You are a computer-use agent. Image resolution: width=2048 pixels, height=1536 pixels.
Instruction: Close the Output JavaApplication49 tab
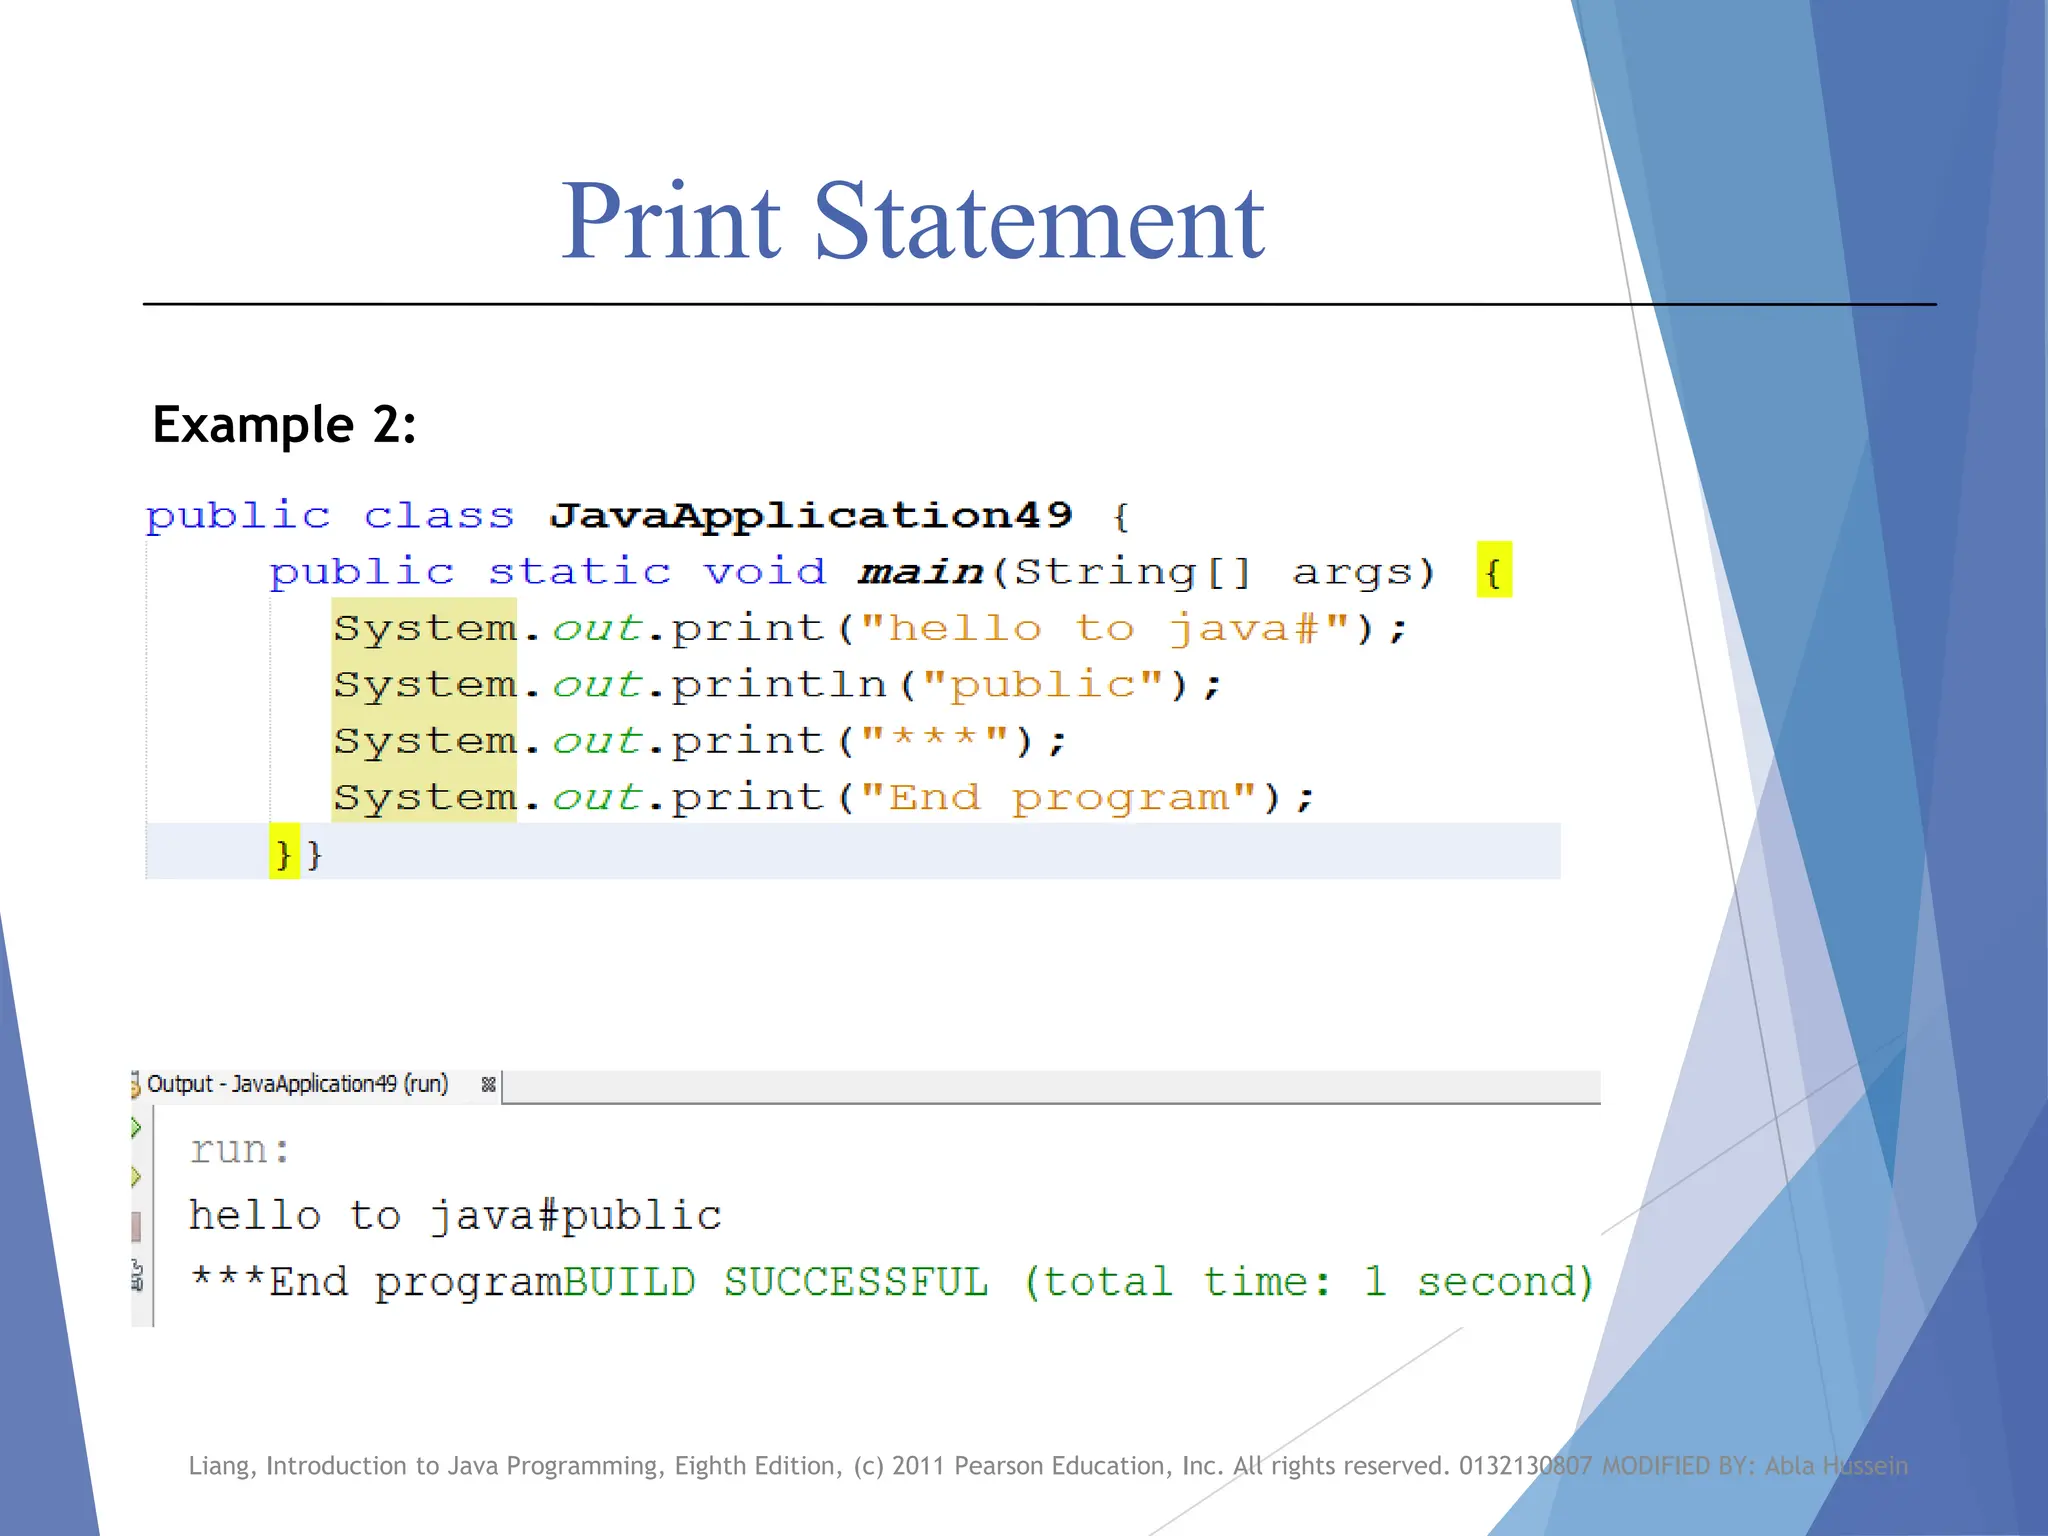pos(488,1085)
